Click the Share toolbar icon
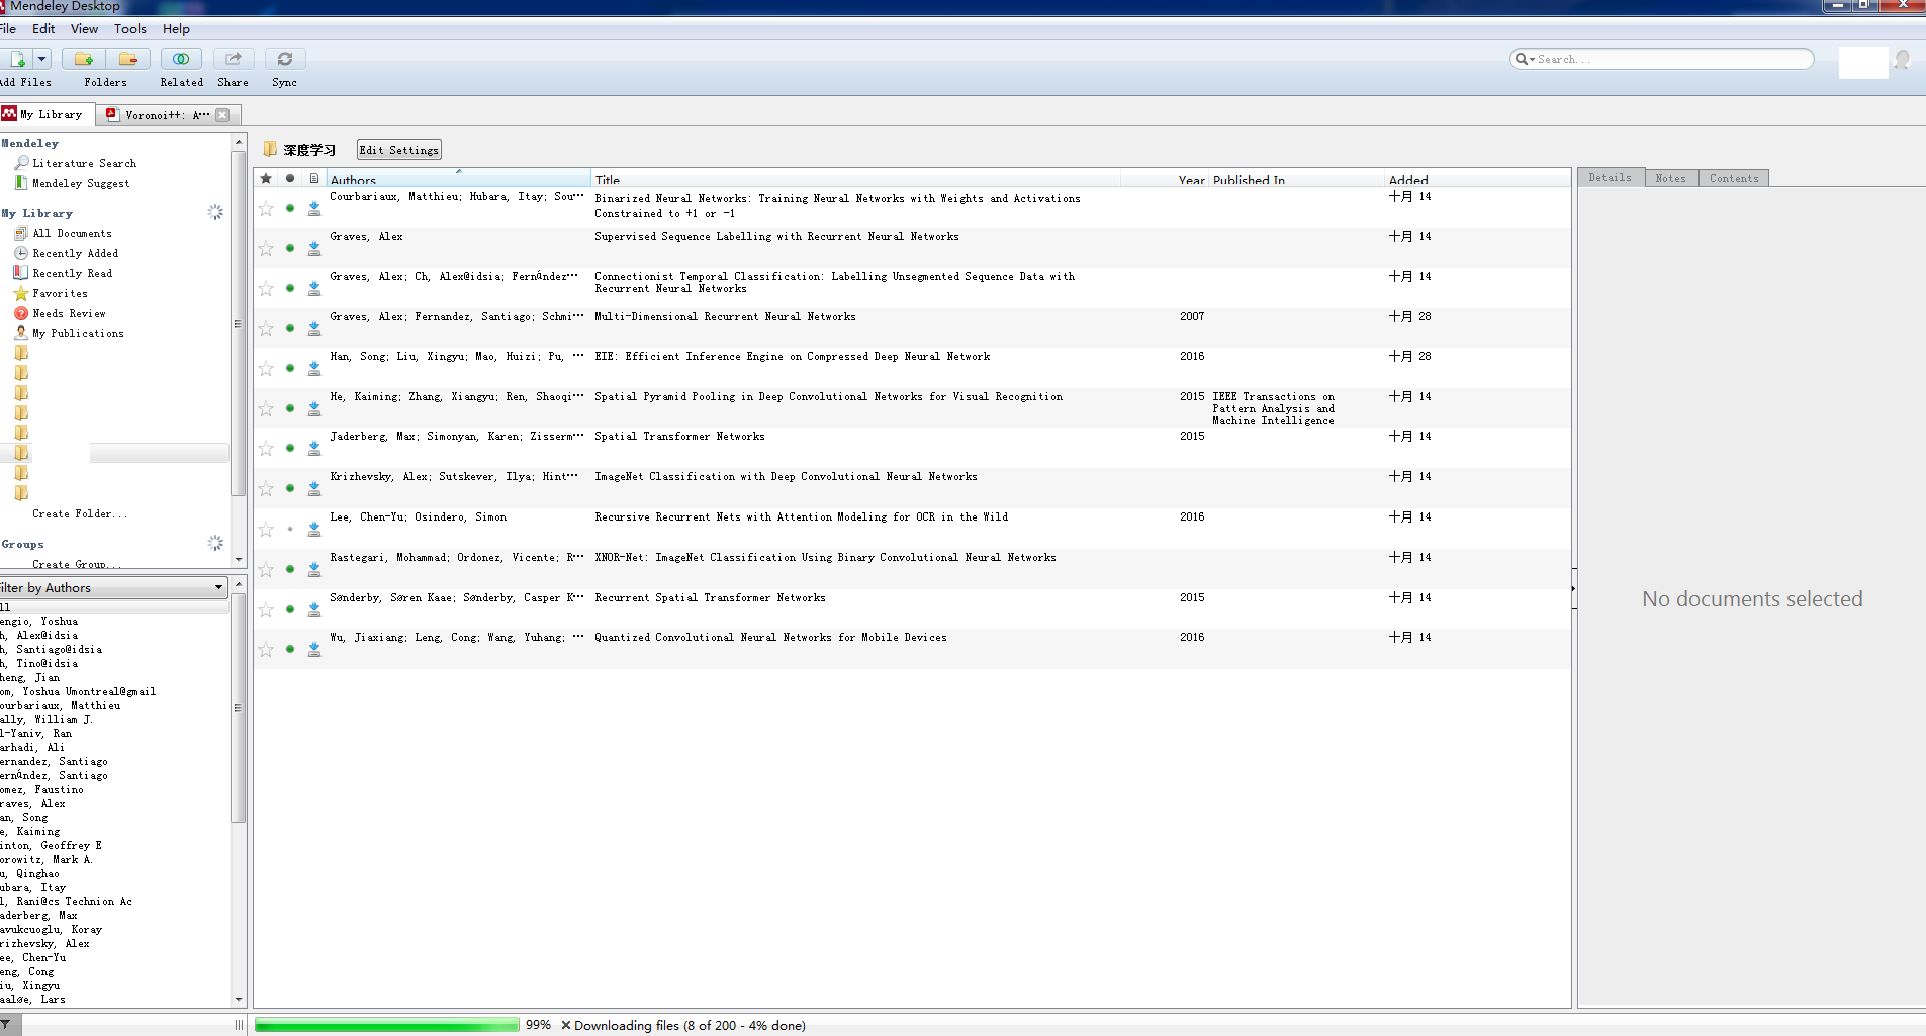Screen dimensions: 1926x1036 click(x=233, y=59)
